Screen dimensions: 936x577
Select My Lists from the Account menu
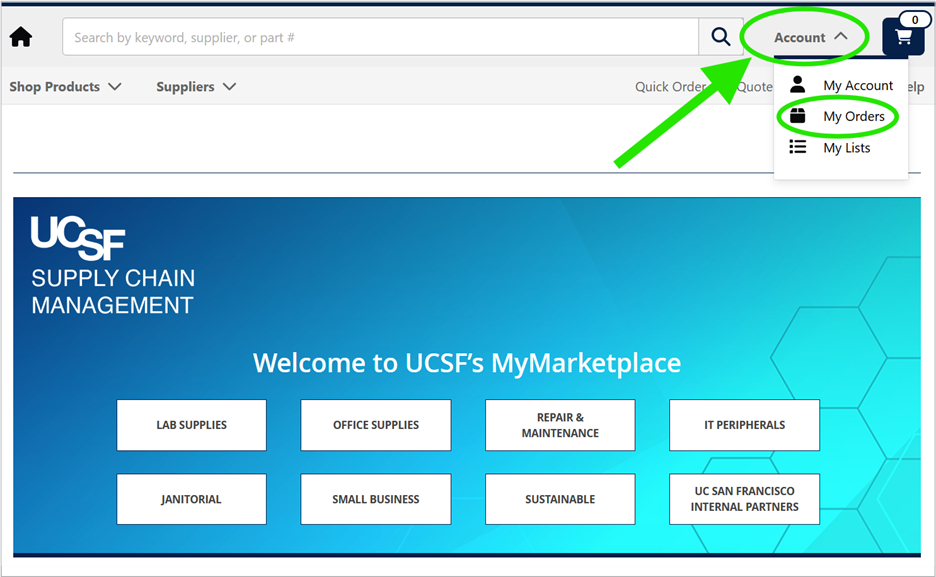coord(846,147)
